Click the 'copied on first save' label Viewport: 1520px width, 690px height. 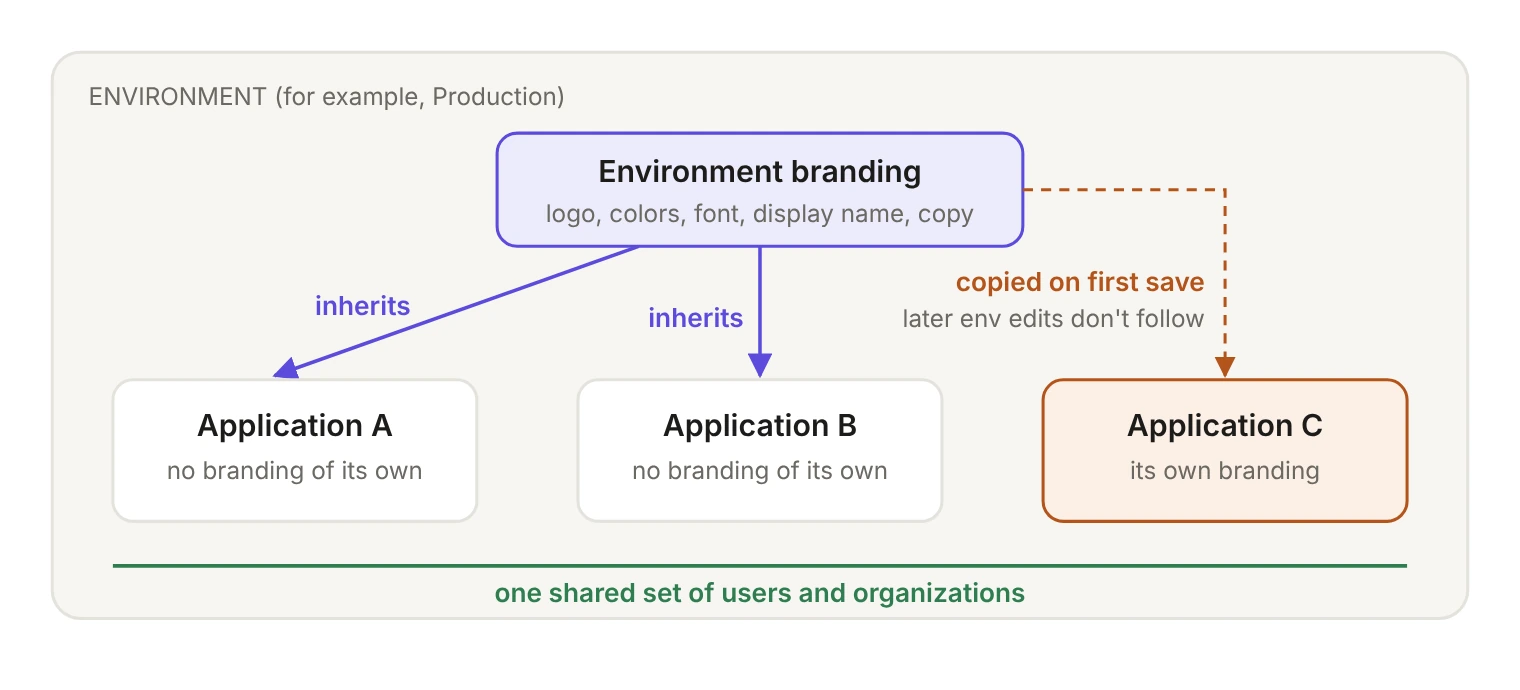1080,282
